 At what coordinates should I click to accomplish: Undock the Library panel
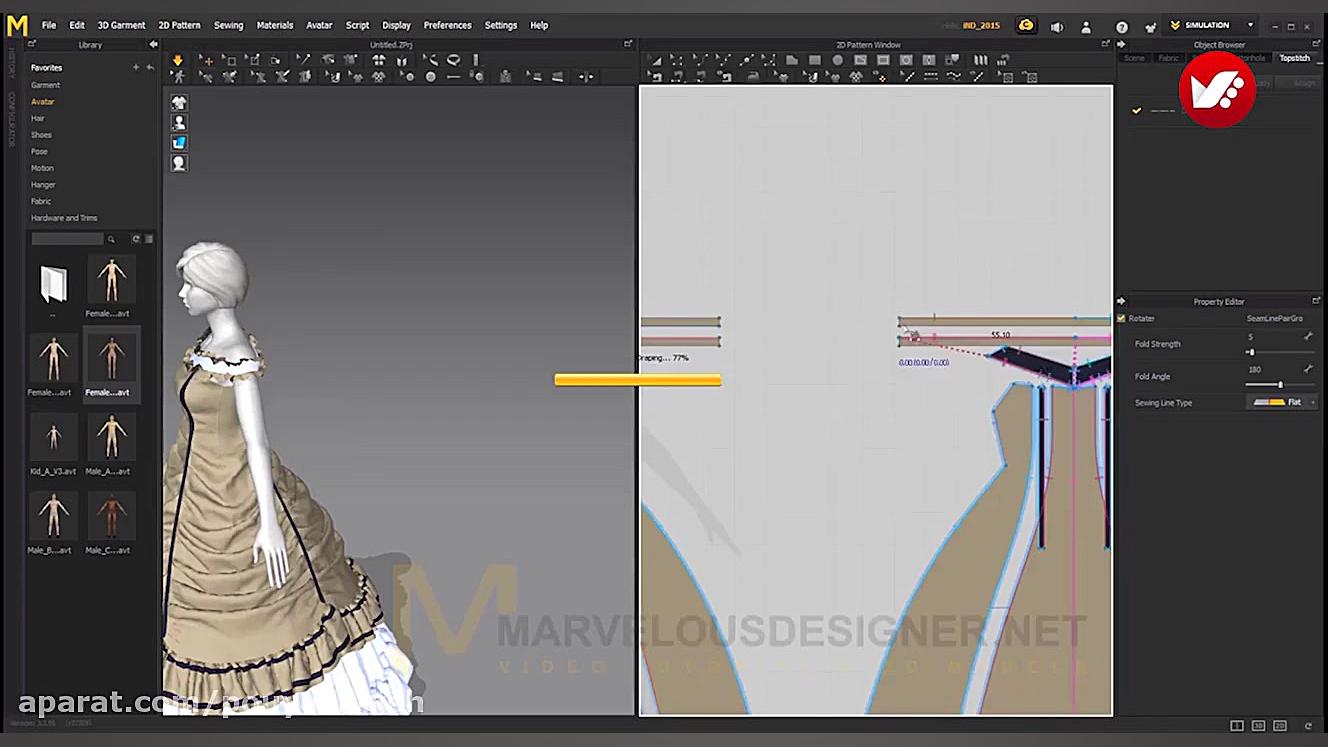[x=32, y=44]
